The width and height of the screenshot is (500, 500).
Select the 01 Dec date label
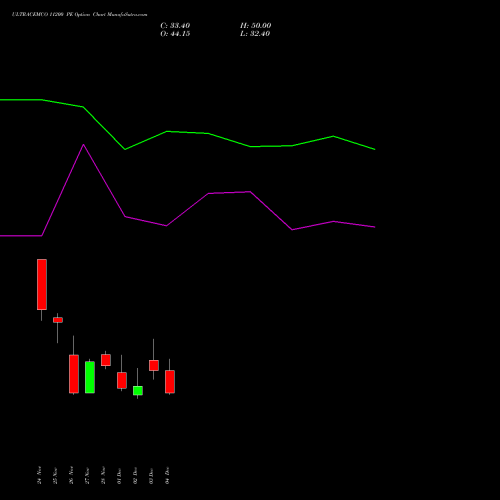tap(119, 475)
